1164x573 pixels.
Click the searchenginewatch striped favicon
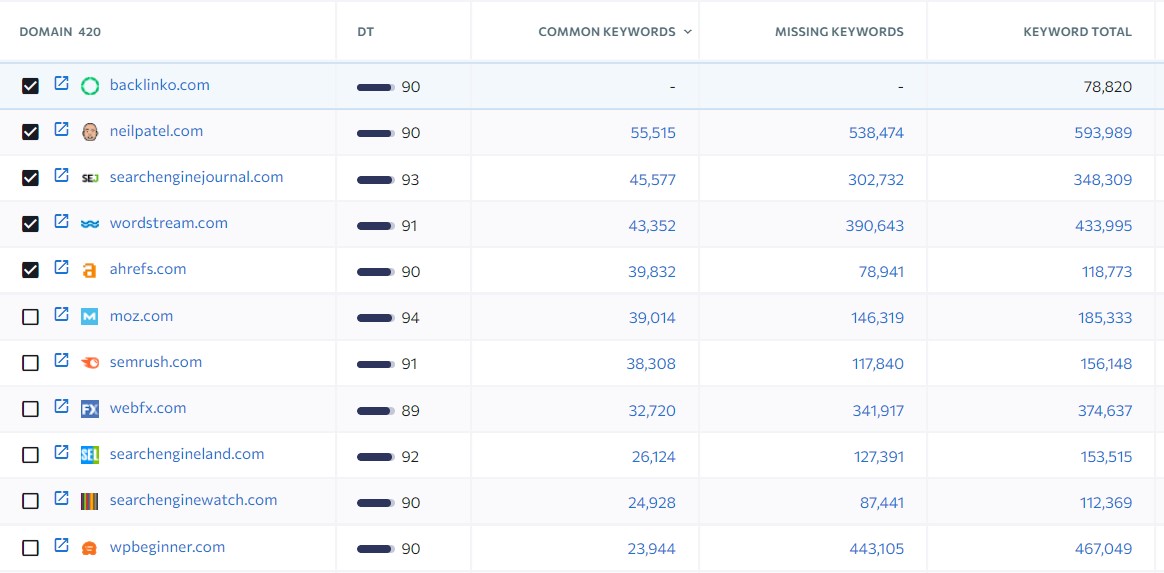click(x=90, y=502)
